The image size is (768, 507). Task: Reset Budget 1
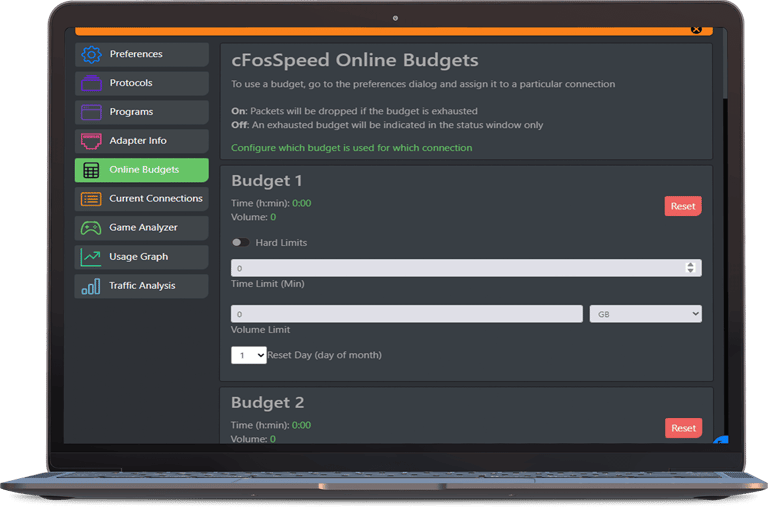coord(683,206)
